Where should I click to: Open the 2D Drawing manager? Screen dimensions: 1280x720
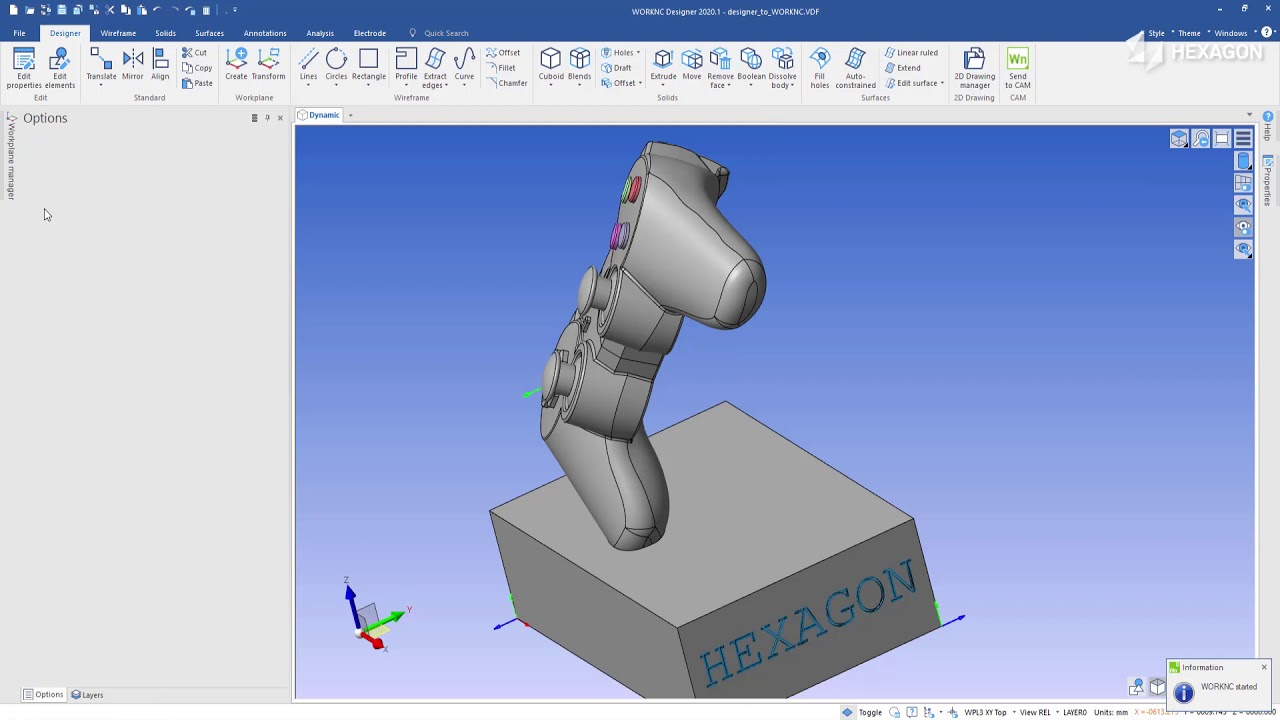[x=974, y=68]
